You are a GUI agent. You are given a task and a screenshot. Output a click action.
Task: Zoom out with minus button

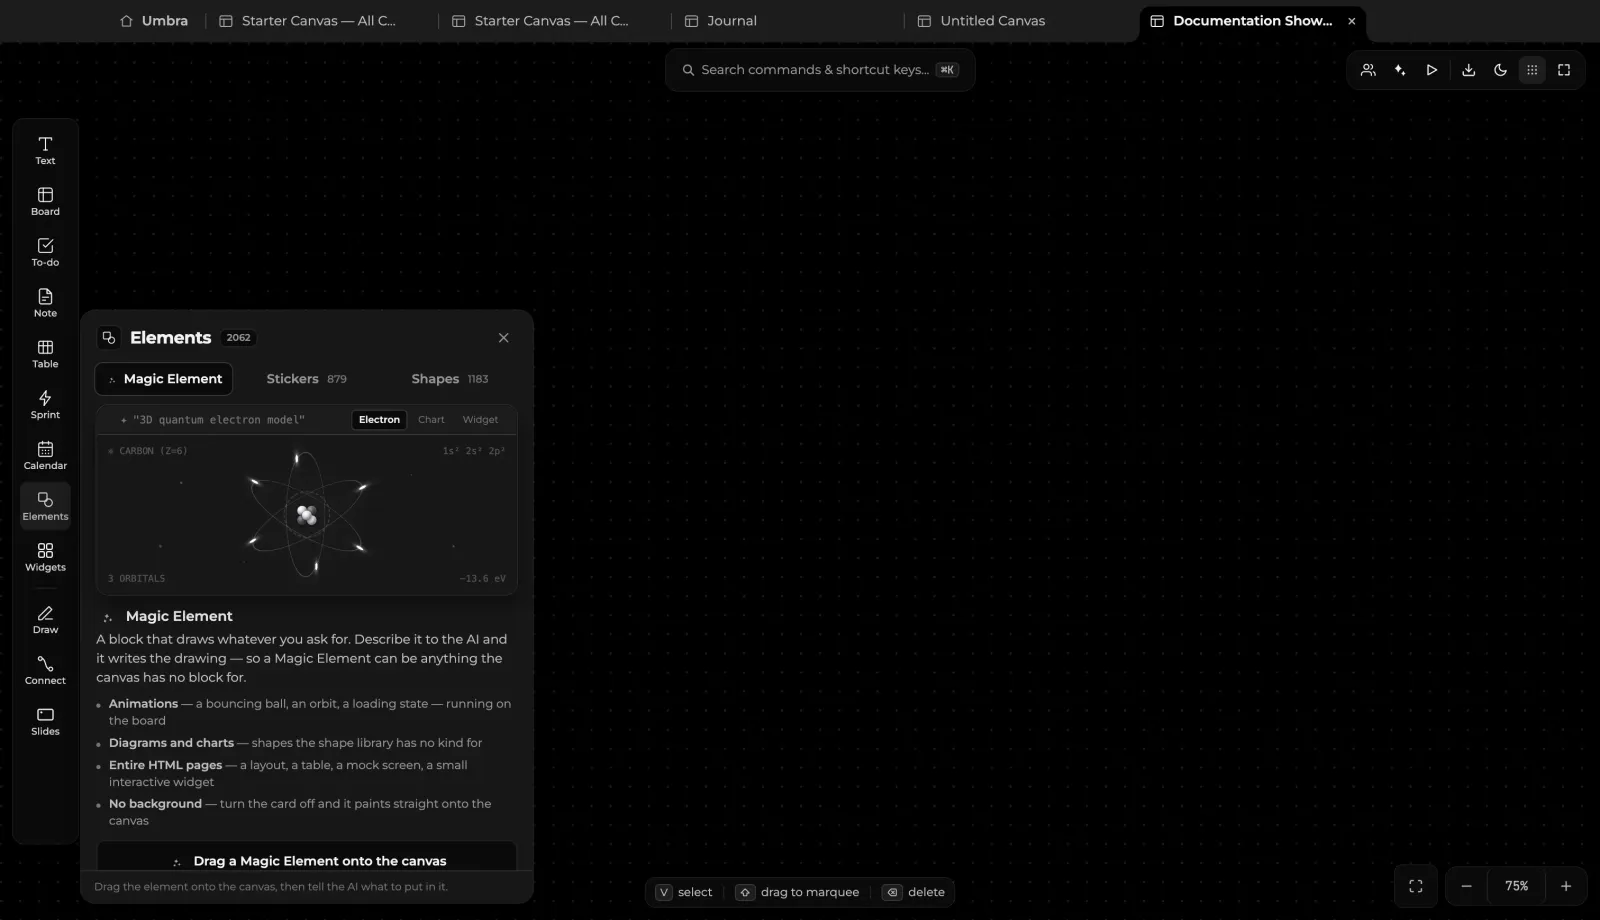pyautogui.click(x=1466, y=886)
